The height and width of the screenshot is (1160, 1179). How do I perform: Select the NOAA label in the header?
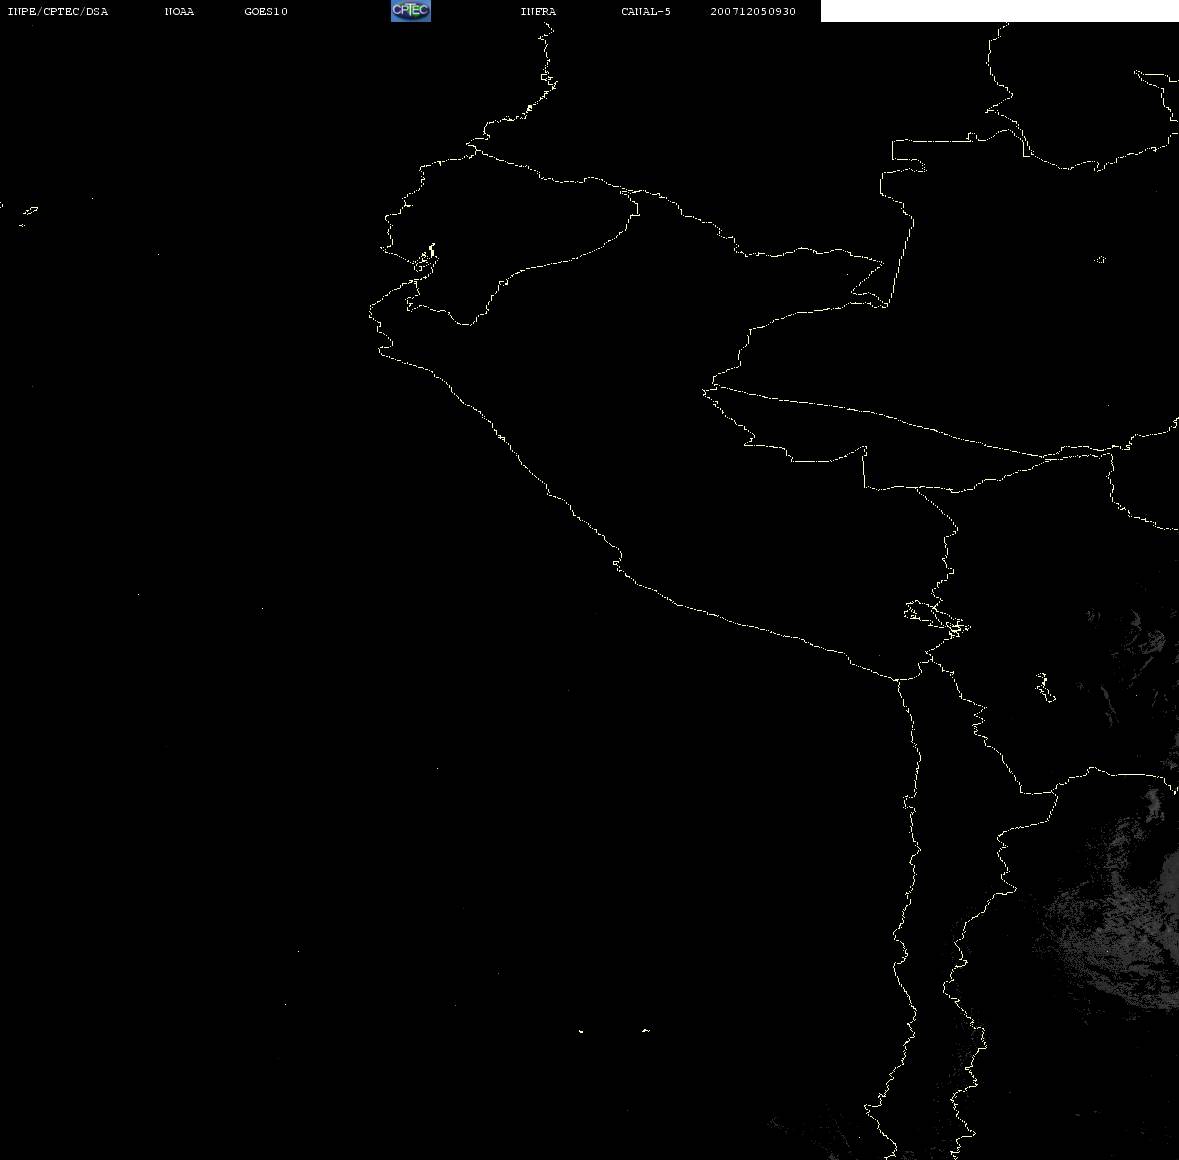[179, 12]
